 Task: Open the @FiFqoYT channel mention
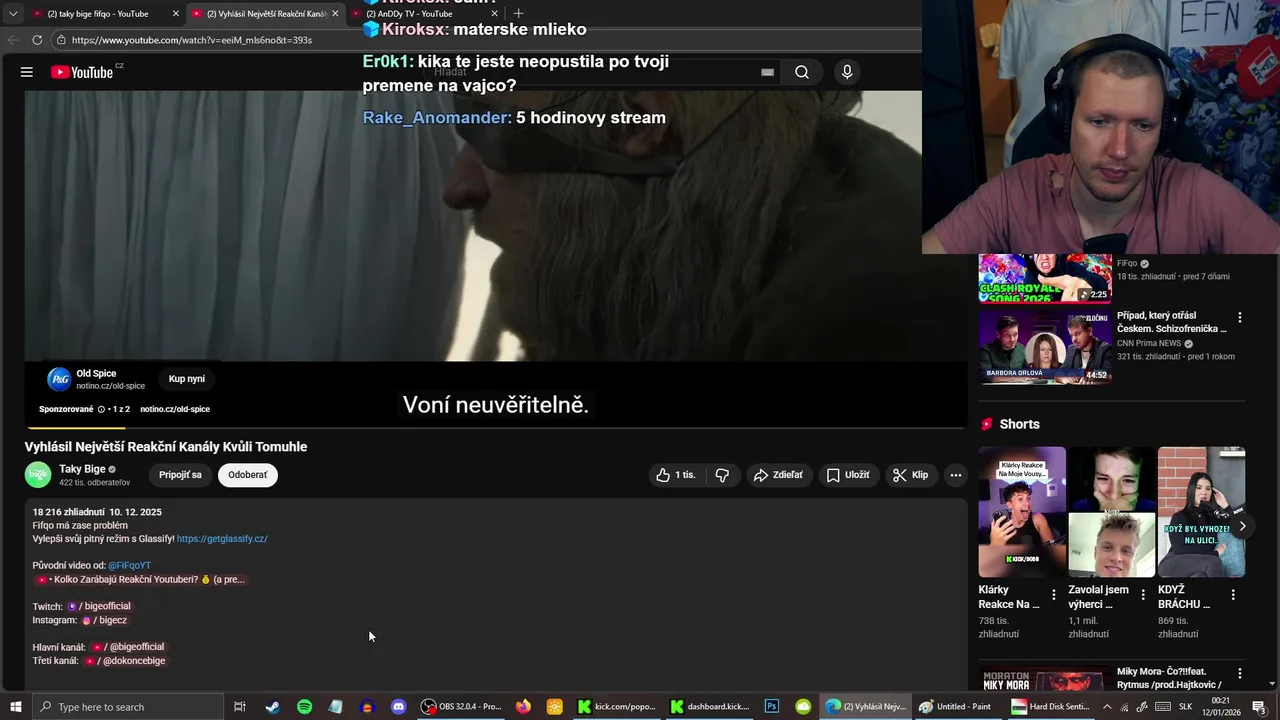(129, 566)
